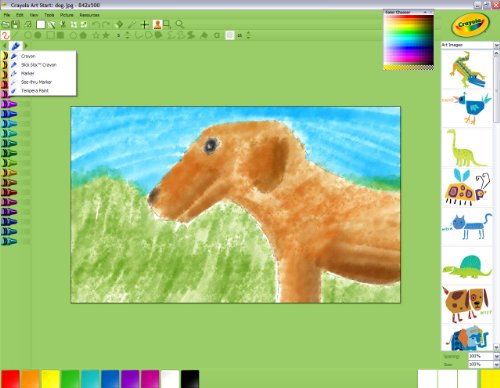
Task: Pick the red swatch in bottom palette
Action: pos(10,379)
